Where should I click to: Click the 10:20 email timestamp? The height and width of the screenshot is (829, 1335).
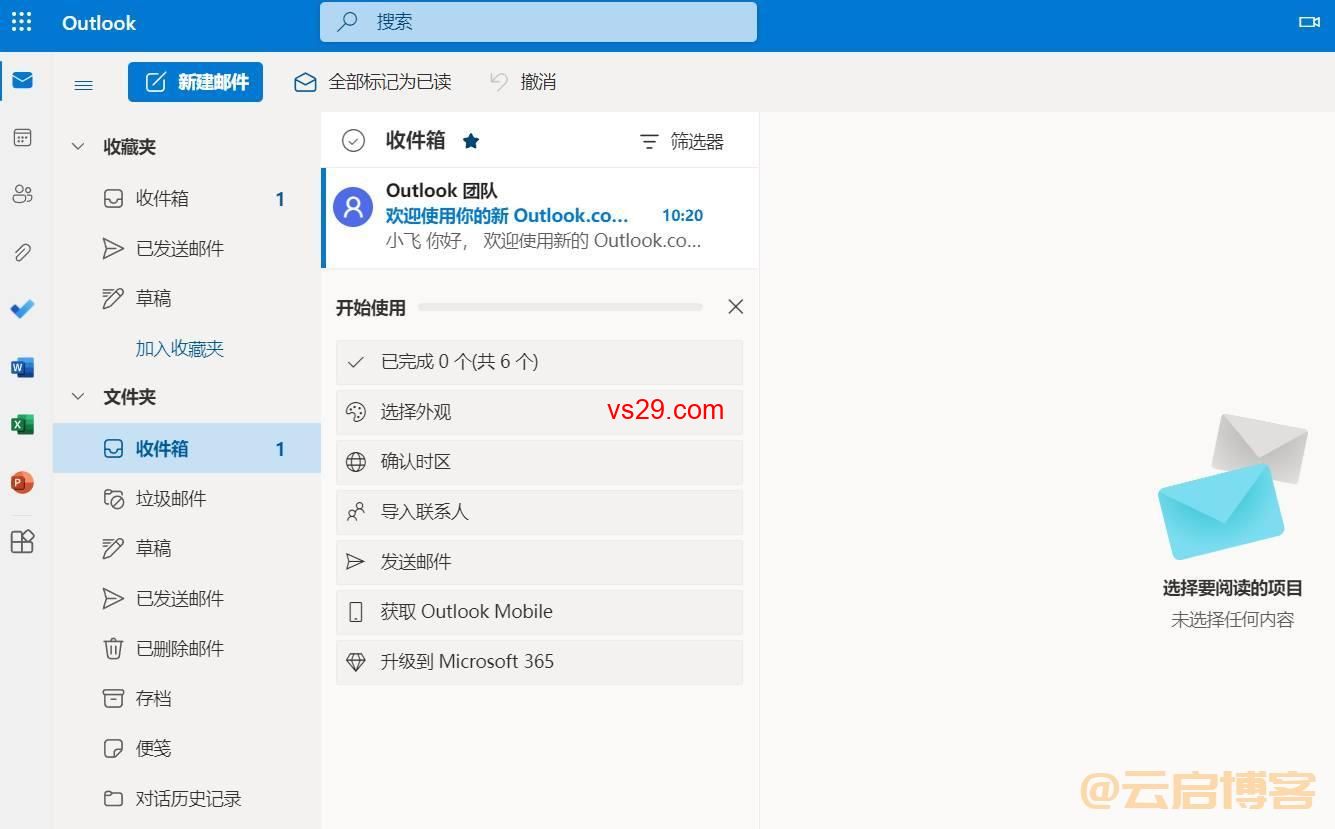click(x=682, y=215)
